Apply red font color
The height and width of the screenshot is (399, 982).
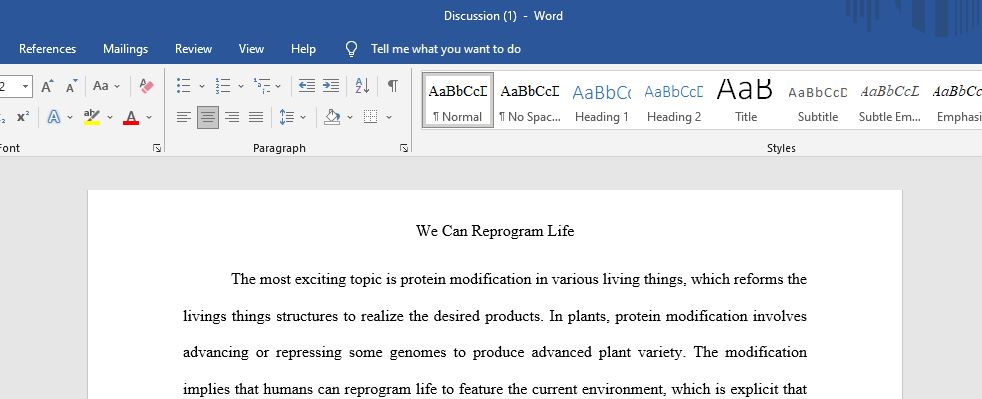tap(131, 117)
